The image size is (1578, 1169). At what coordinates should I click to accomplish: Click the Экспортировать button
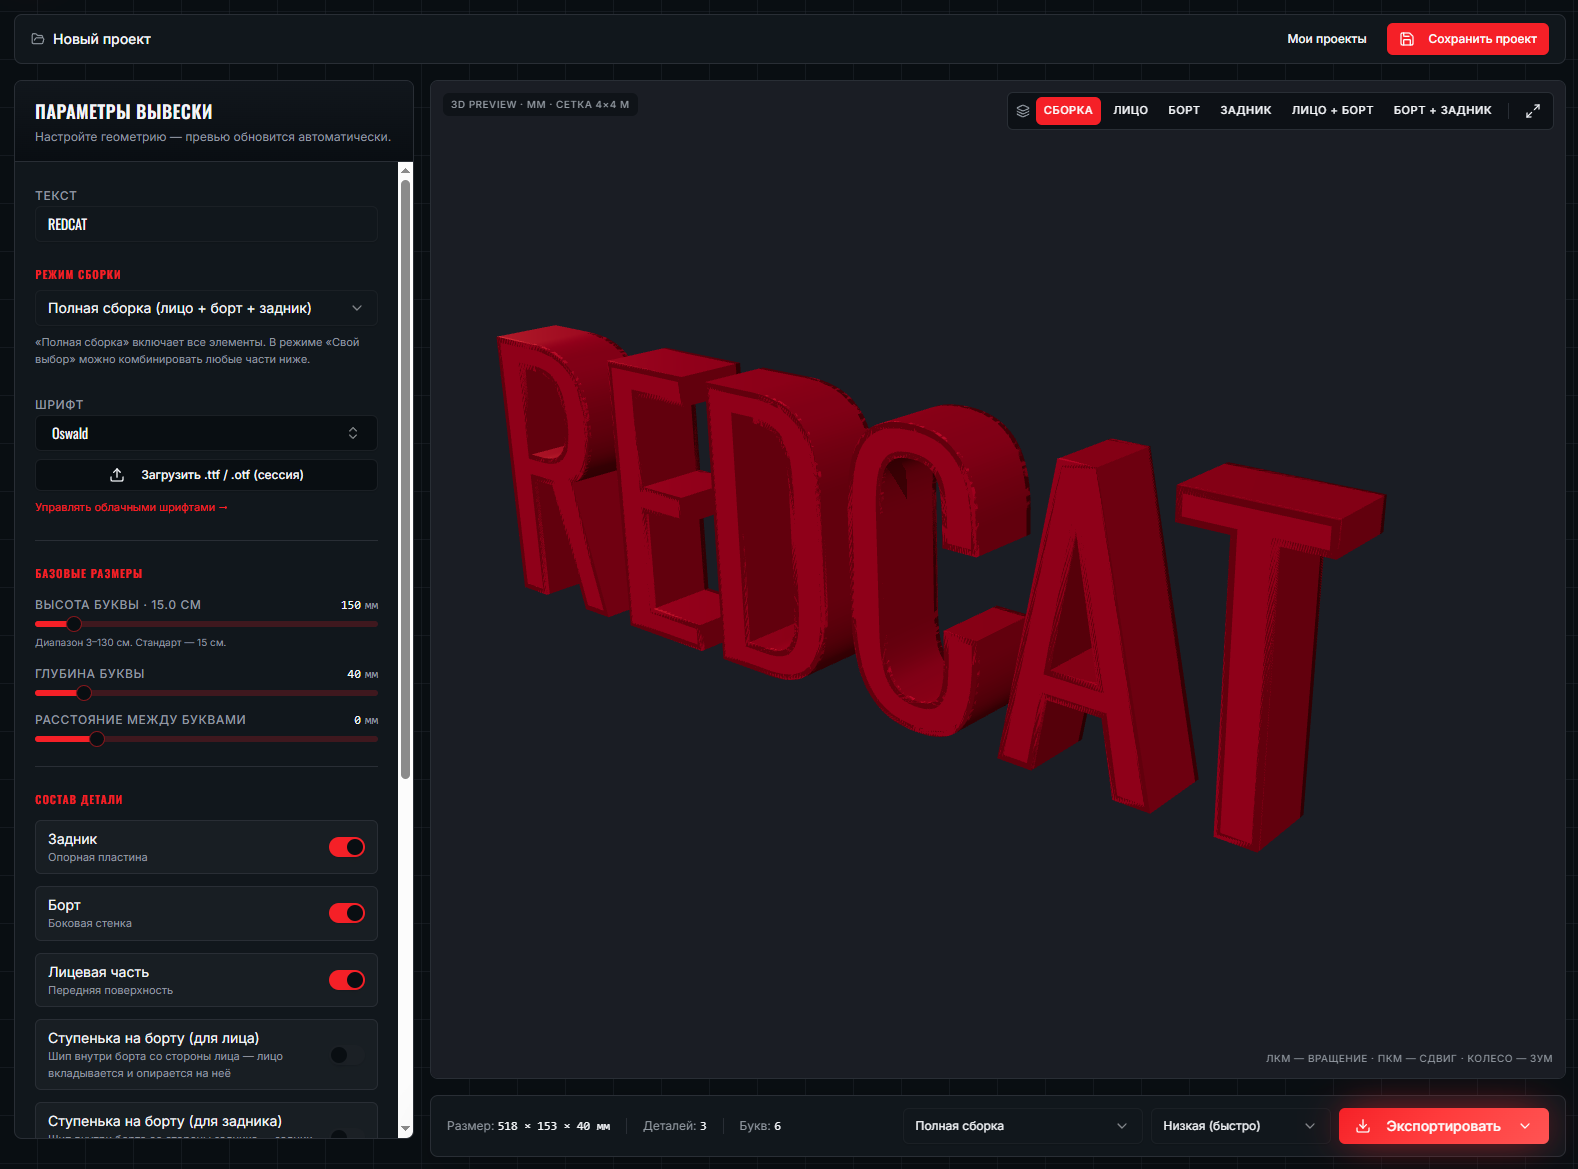[1444, 1126]
